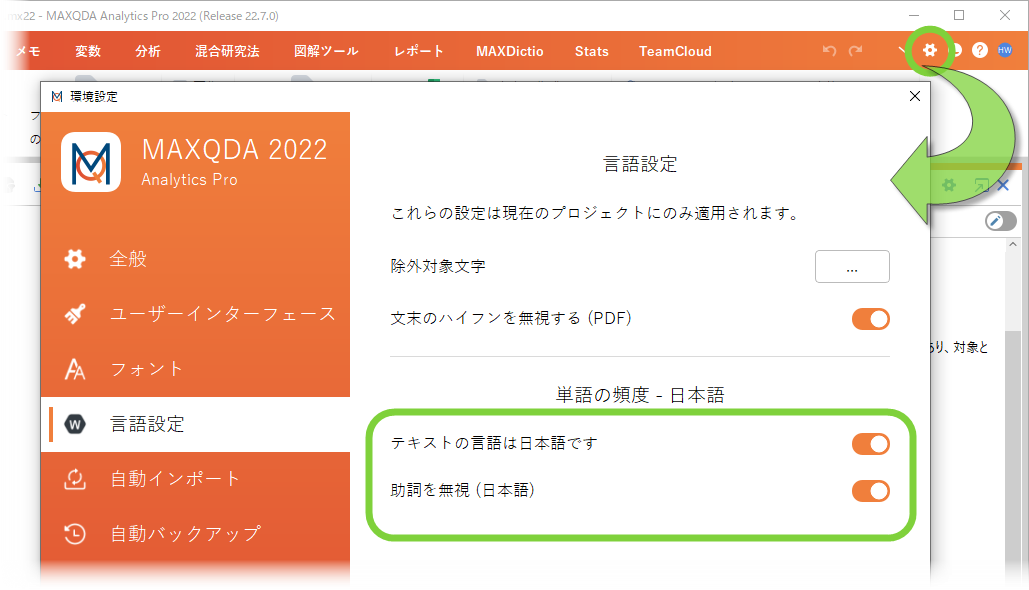
Task: Toggle the pencil edit mode switch
Action: [1001, 221]
